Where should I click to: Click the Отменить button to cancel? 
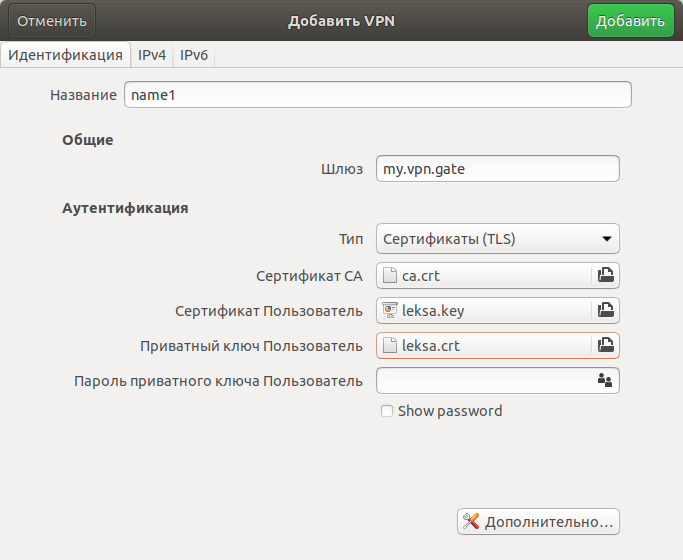[x=52, y=20]
